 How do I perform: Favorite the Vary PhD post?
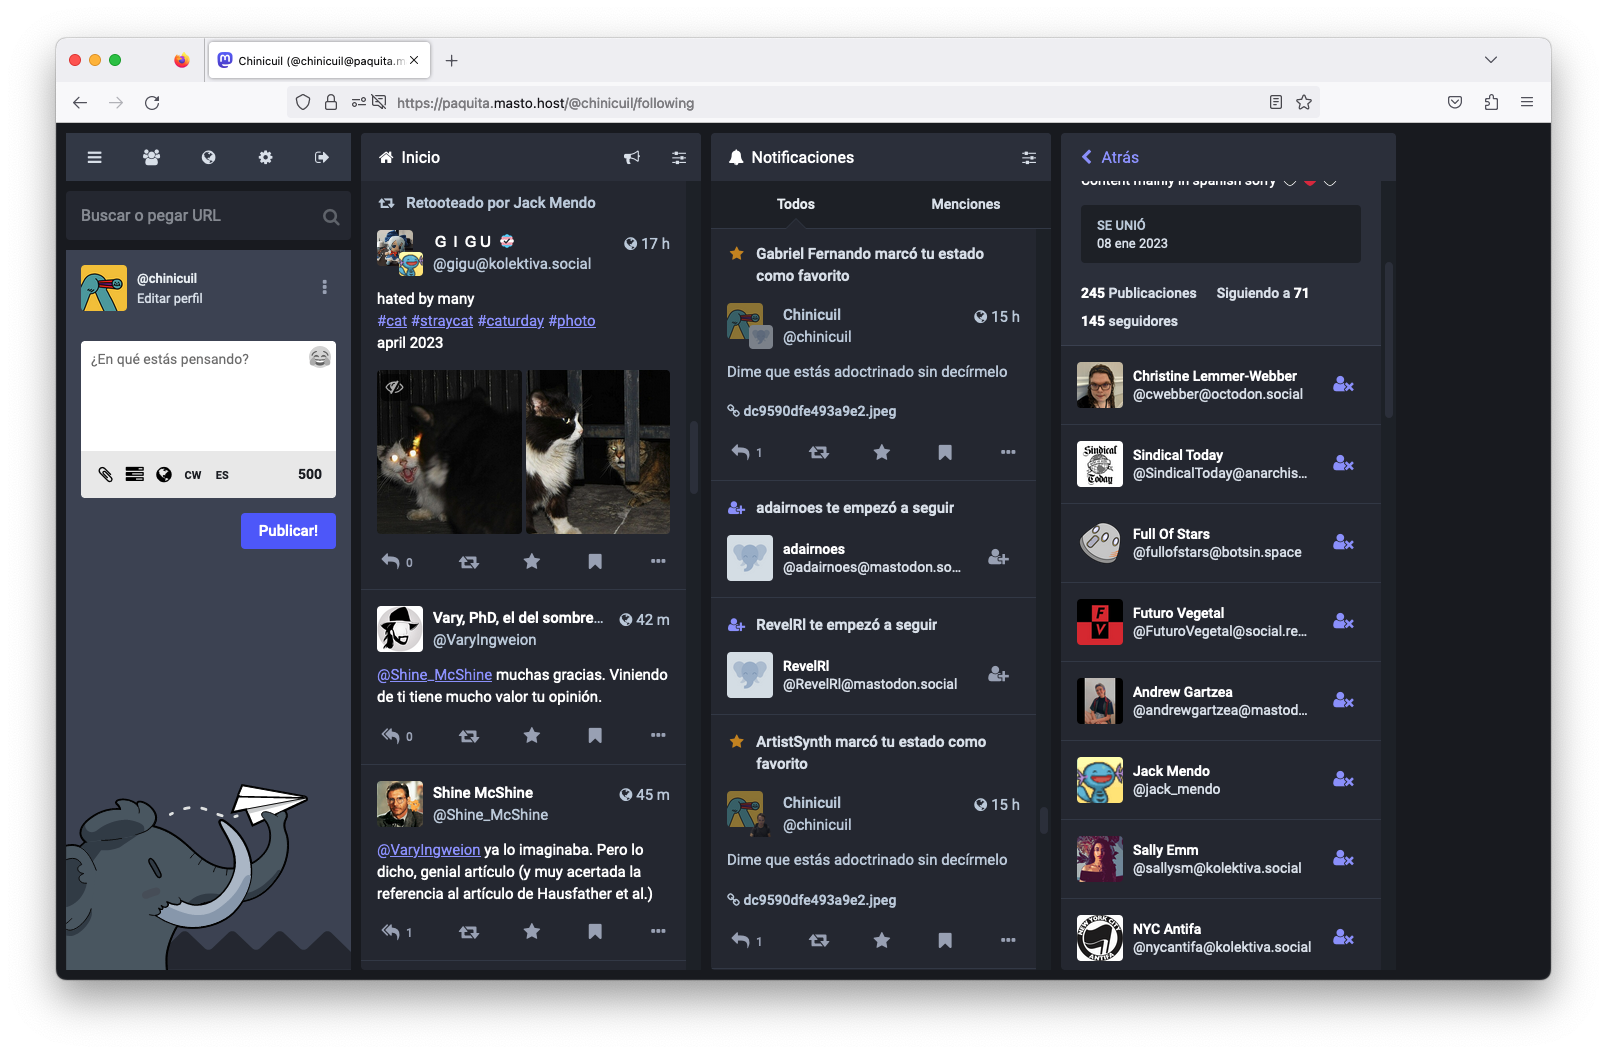pos(532,736)
